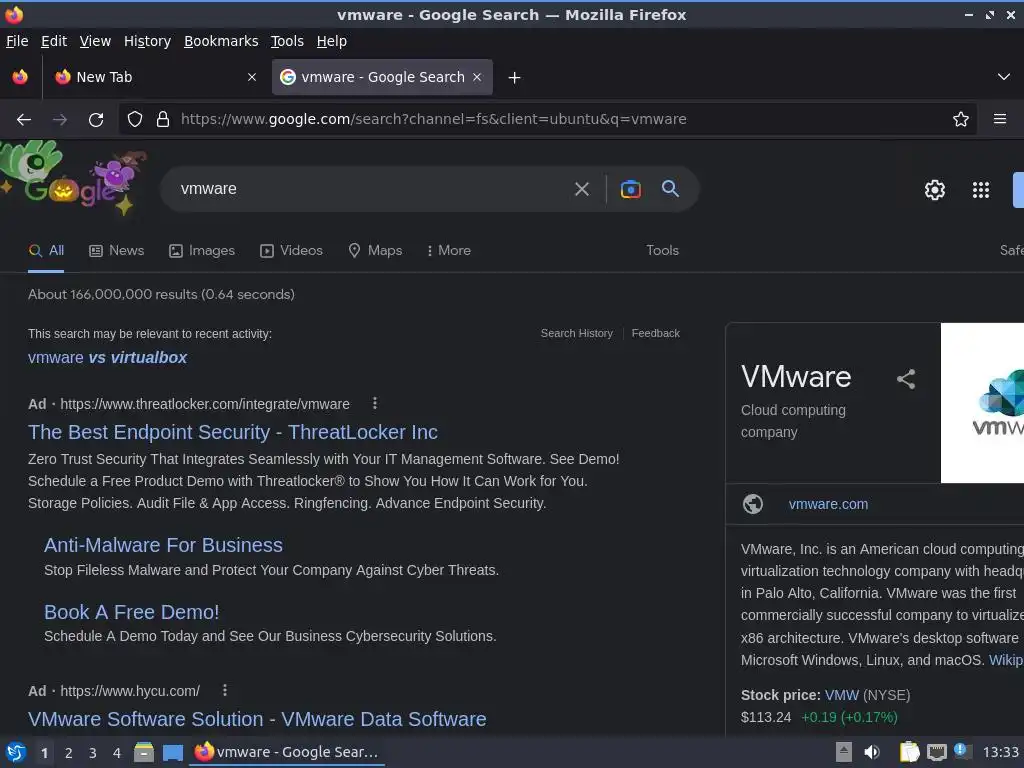Search by image using the camera icon

click(x=630, y=189)
